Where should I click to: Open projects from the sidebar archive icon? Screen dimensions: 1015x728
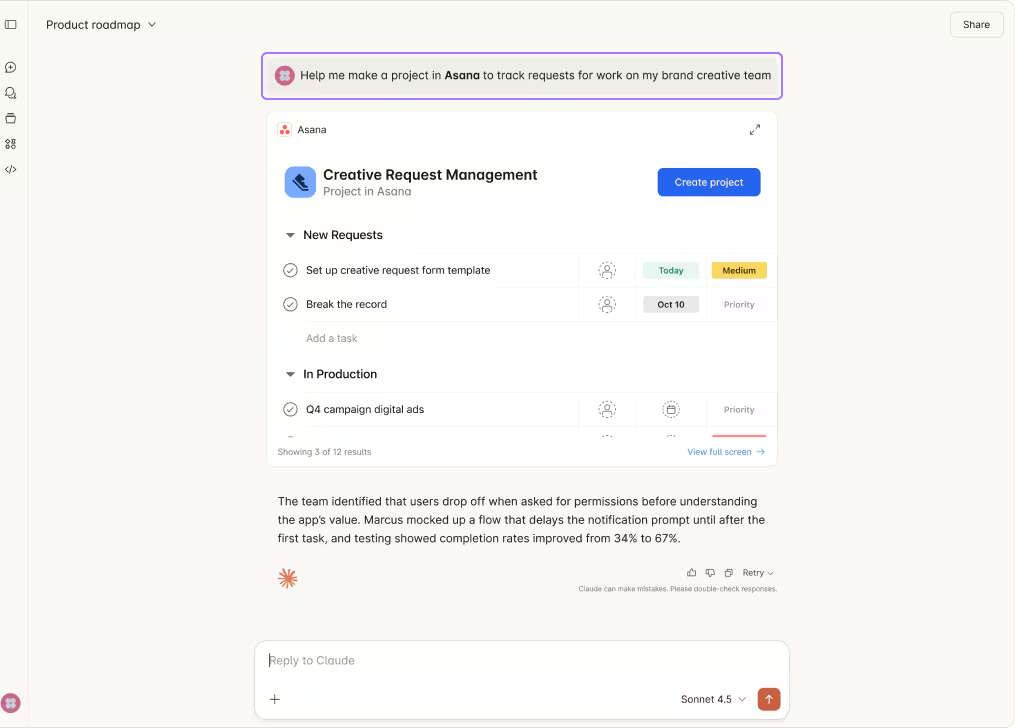coord(11,118)
